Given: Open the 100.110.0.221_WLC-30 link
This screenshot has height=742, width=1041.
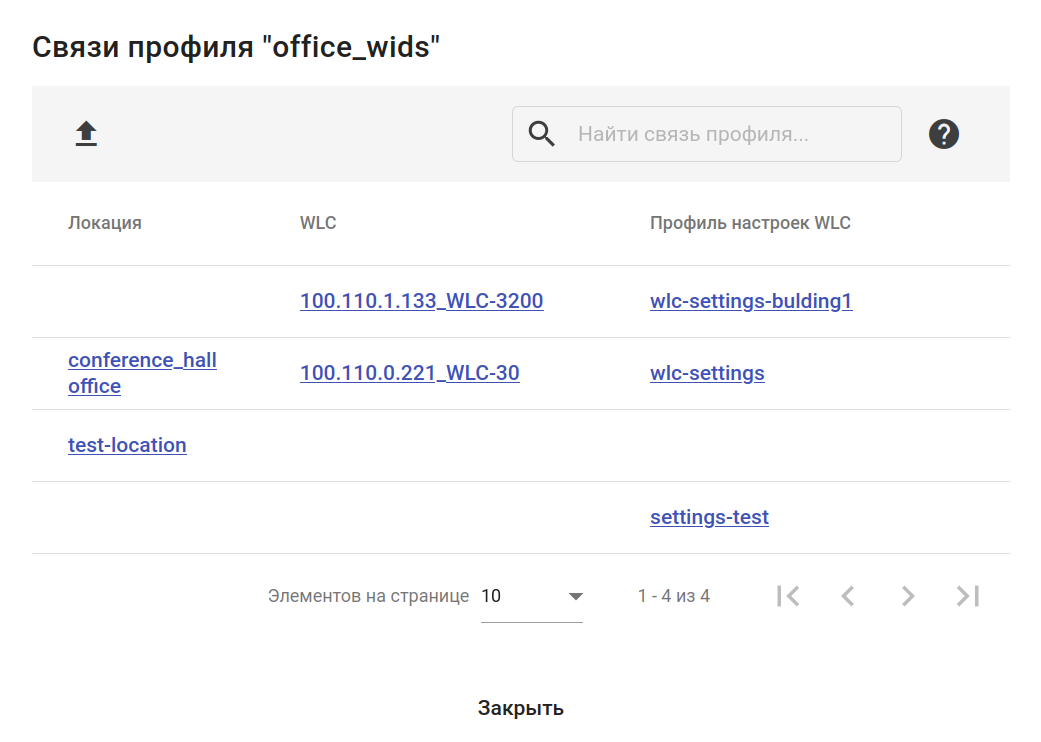Looking at the screenshot, I should (x=409, y=373).
